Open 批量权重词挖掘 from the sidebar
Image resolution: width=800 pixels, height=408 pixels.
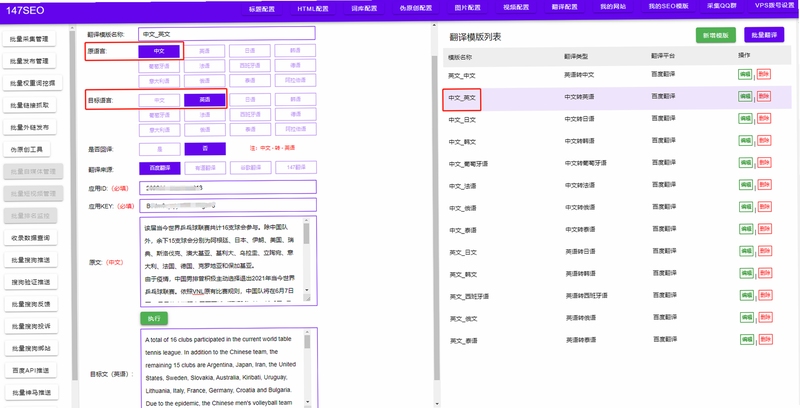[x=33, y=83]
